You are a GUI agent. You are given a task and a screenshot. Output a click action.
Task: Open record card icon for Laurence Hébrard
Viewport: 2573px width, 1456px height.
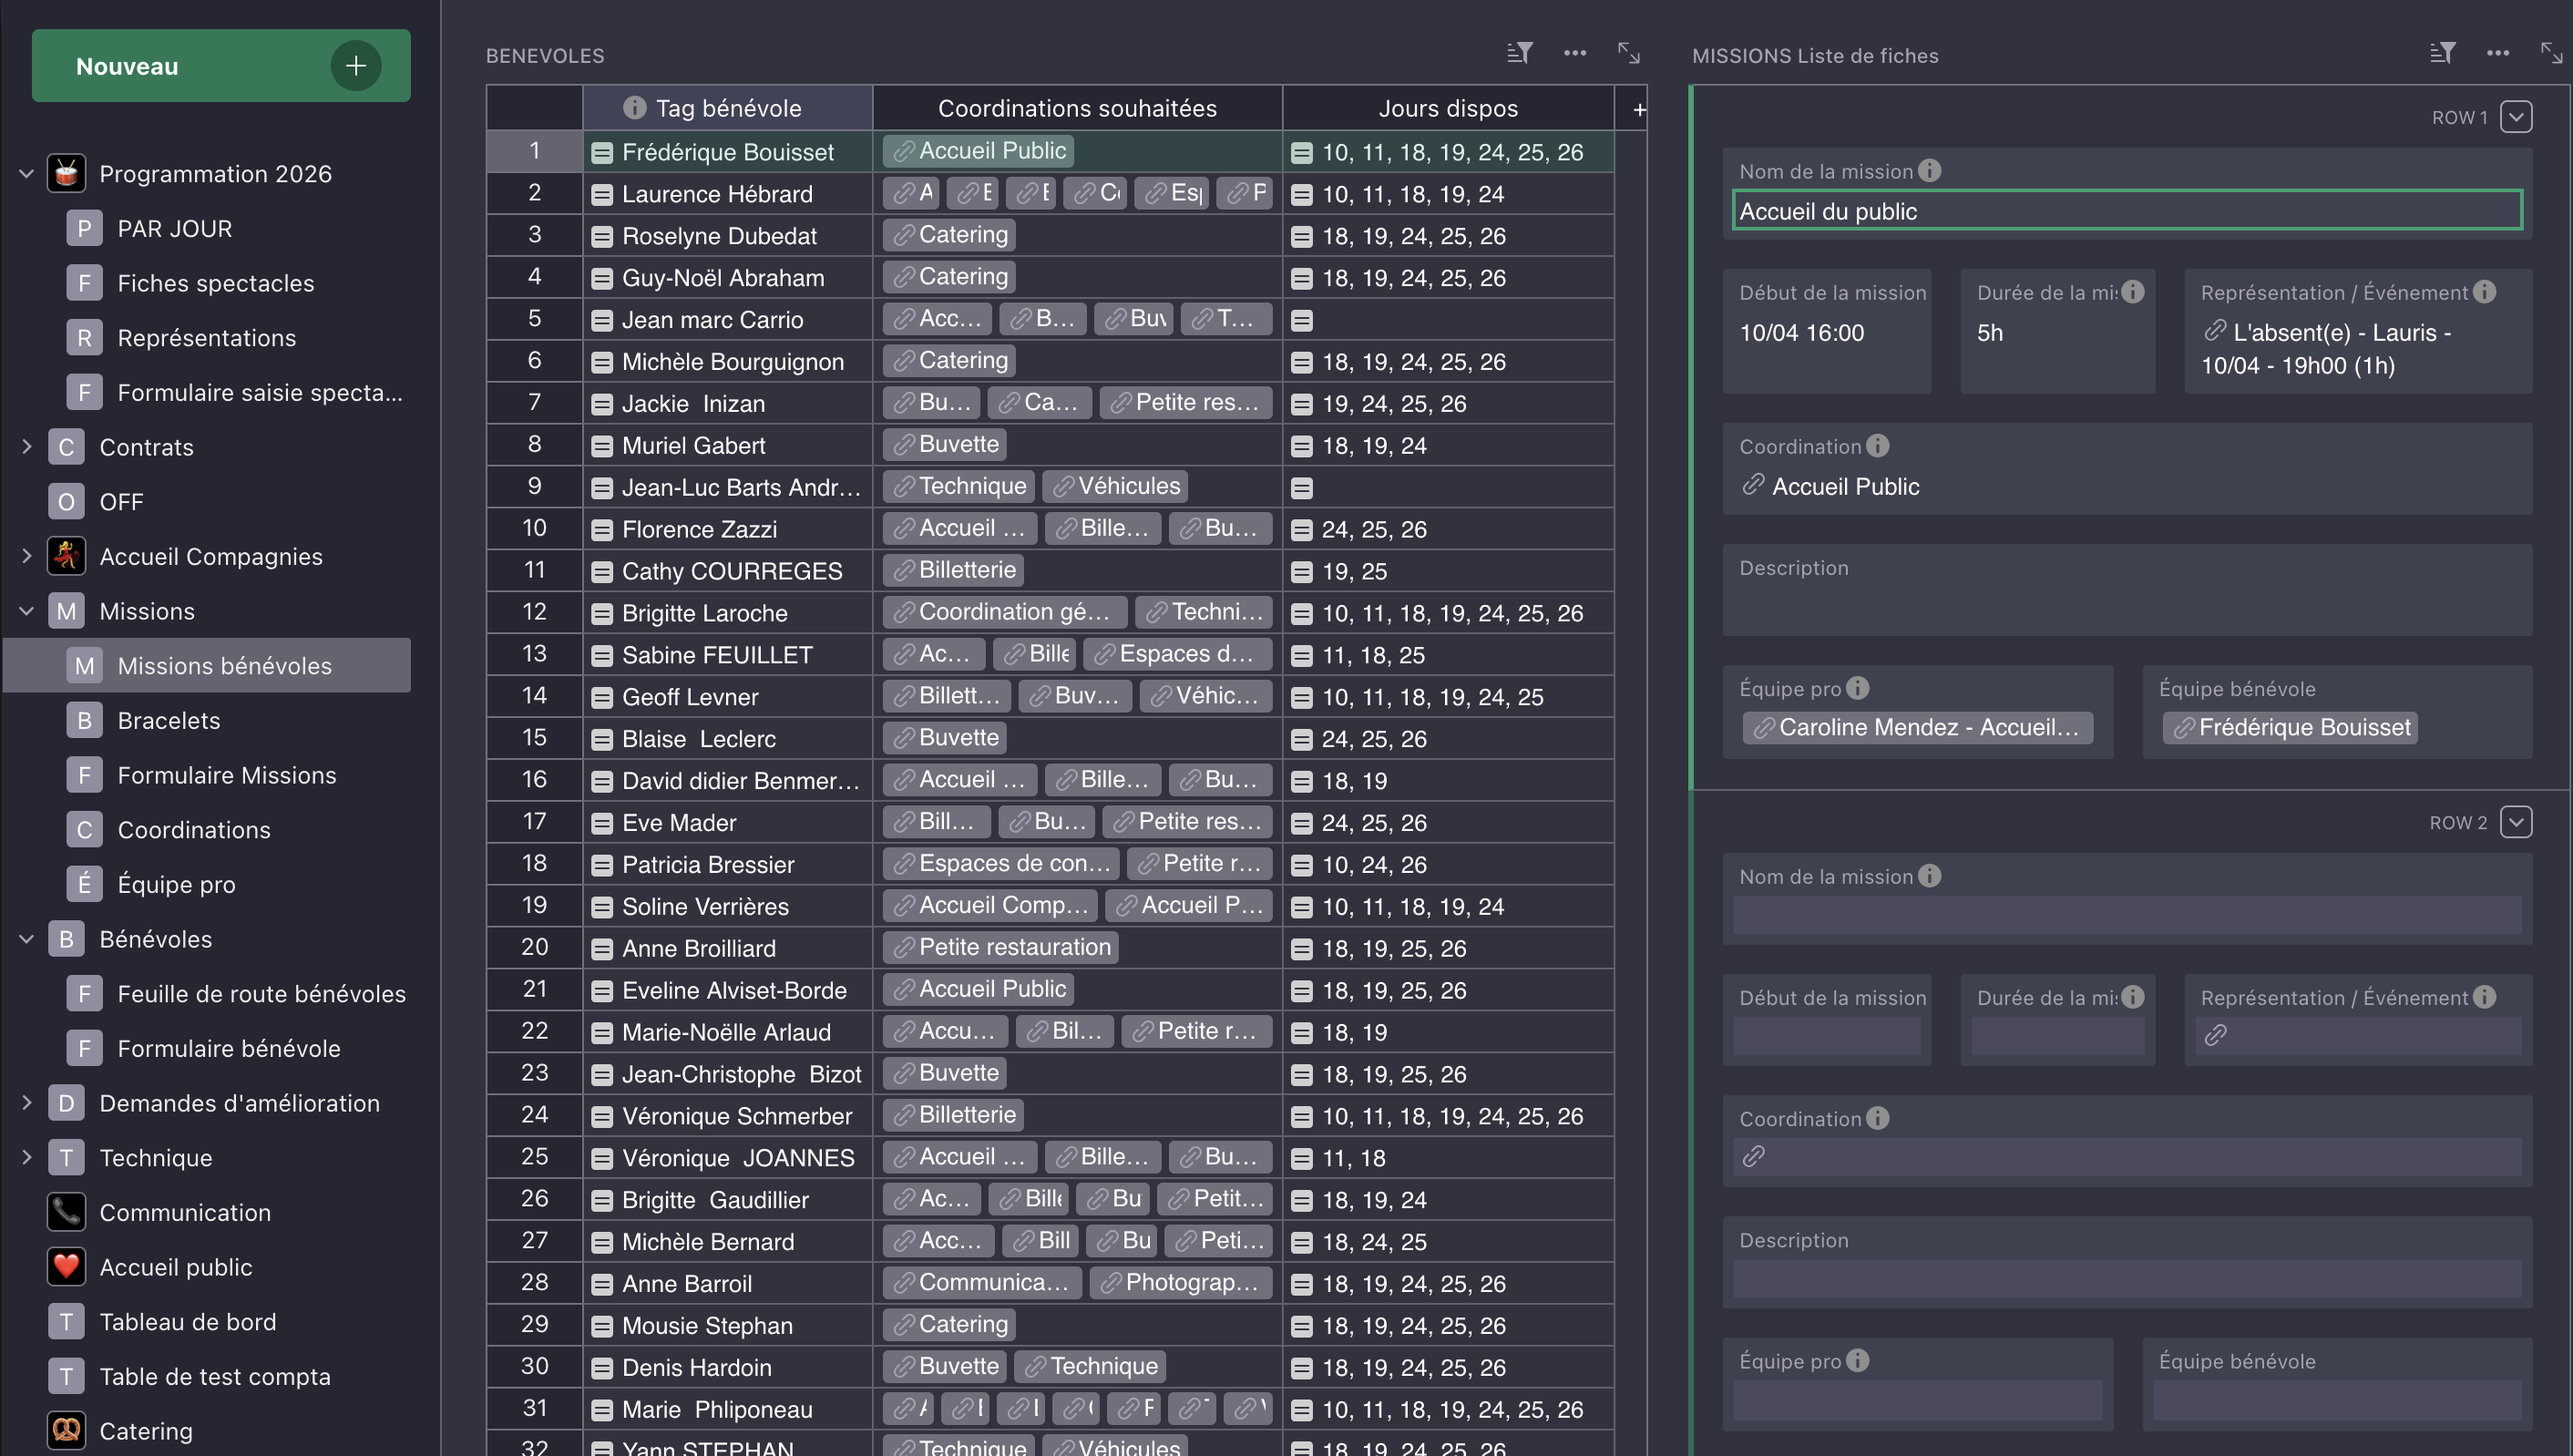pyautogui.click(x=602, y=194)
